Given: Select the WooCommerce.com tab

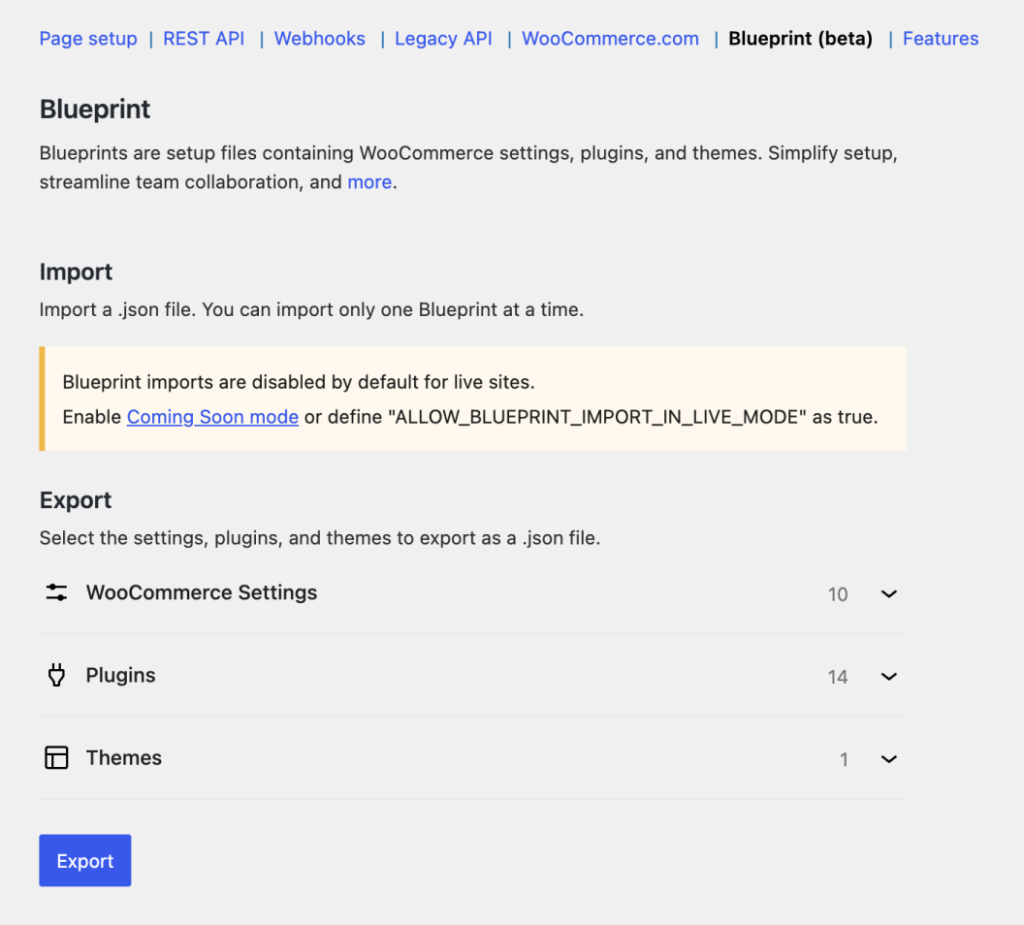Looking at the screenshot, I should point(610,39).
